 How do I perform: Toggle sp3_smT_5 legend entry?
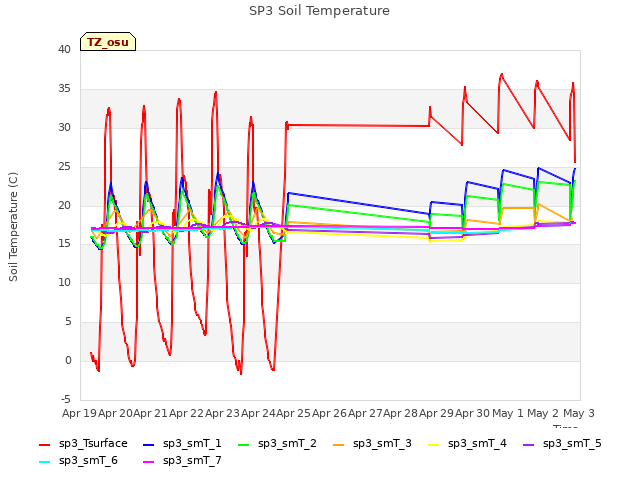(562, 444)
